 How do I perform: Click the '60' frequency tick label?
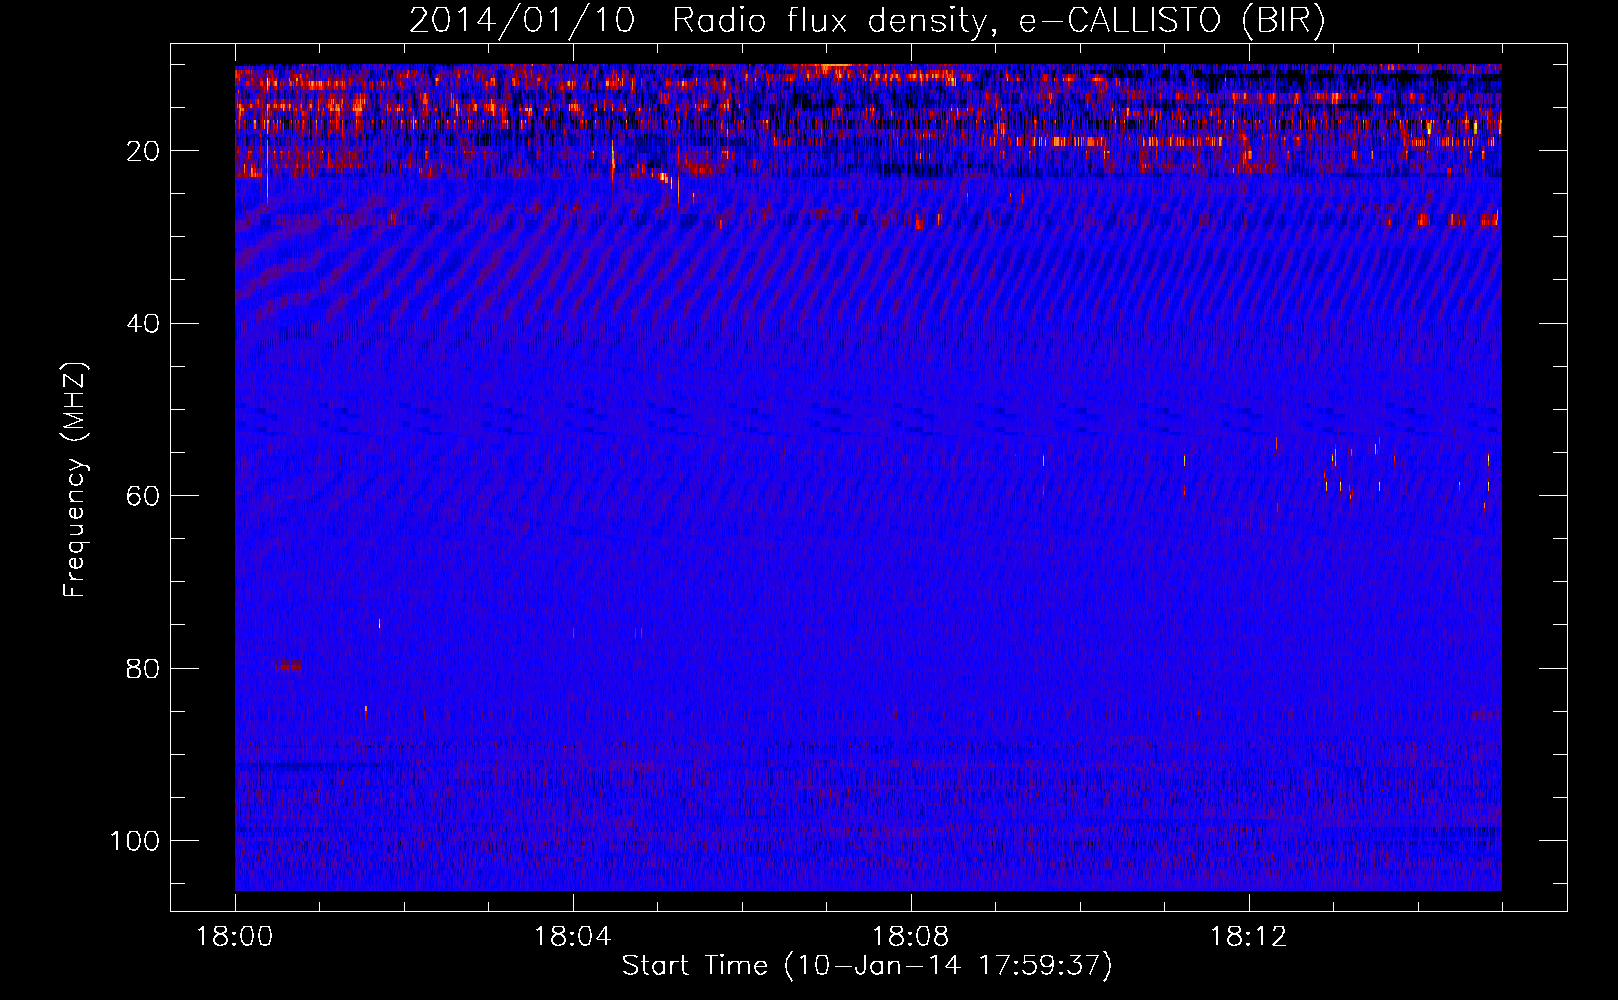[143, 496]
